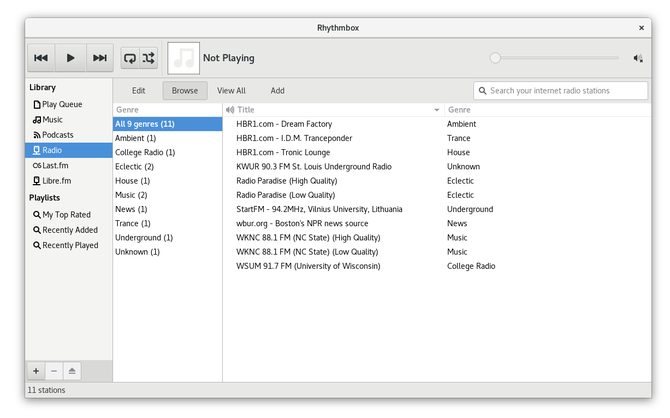Click the eject button in sidebar
Viewport: 670px width, 418px height.
72,371
